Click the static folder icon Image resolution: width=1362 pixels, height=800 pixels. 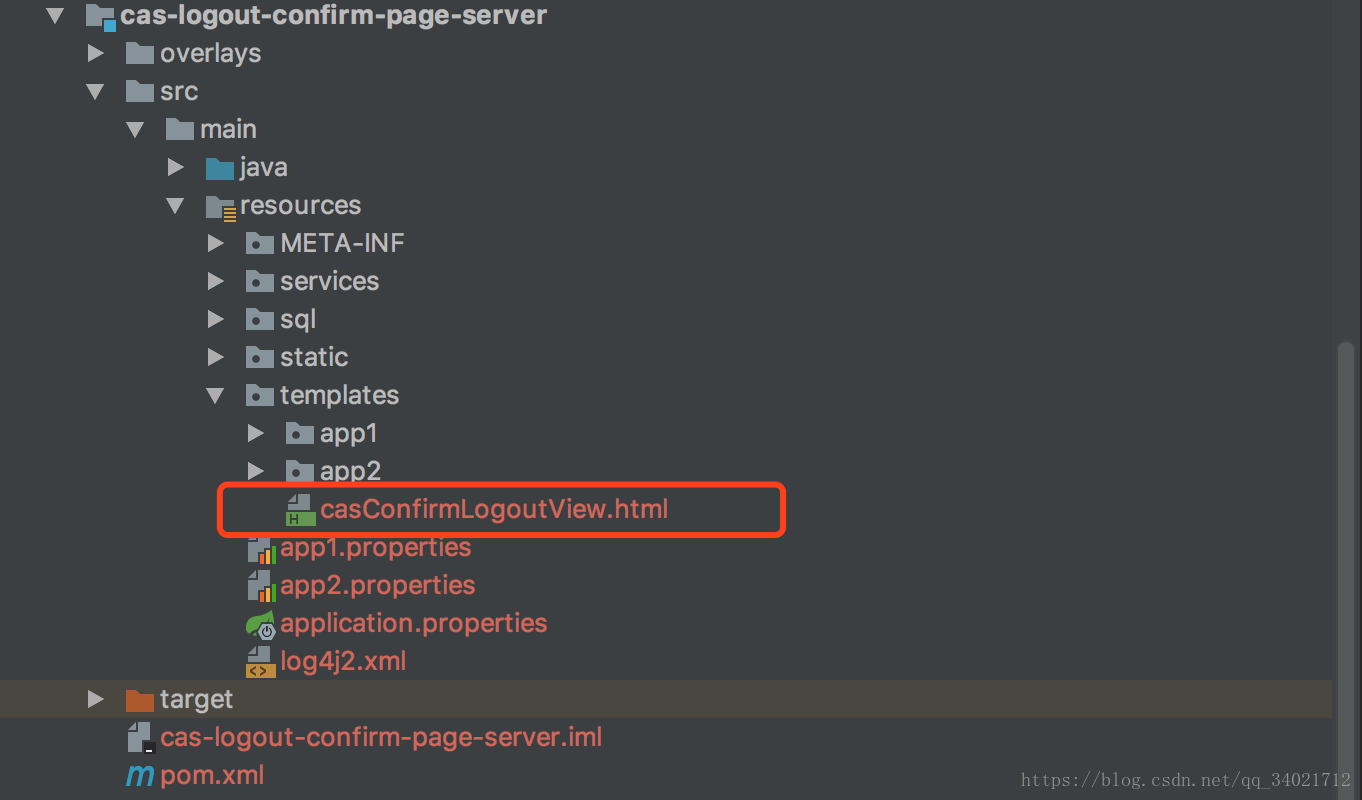coord(260,357)
